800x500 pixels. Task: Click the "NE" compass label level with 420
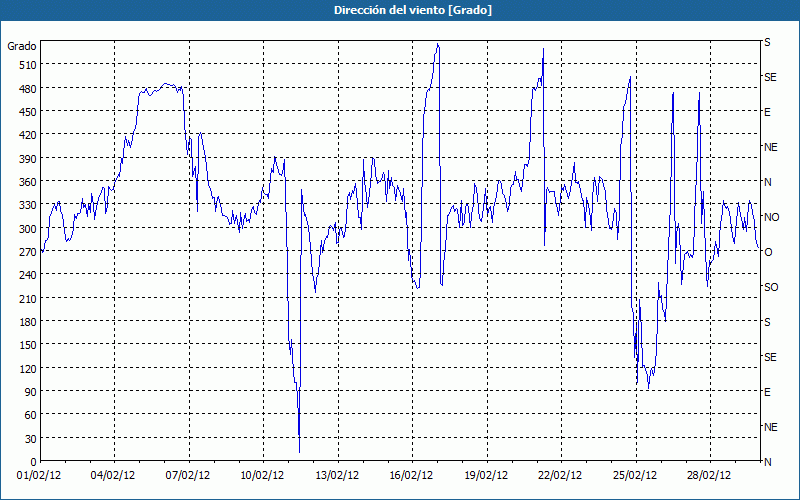click(x=771, y=147)
